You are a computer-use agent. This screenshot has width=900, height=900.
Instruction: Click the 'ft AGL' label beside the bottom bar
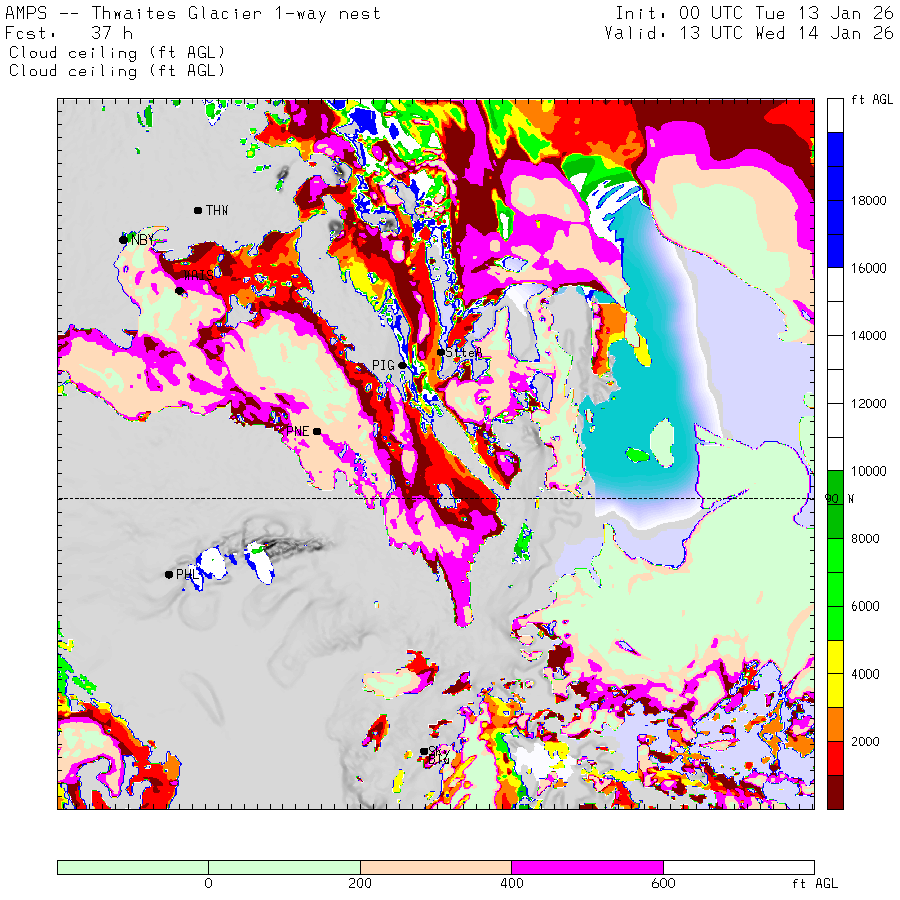tap(814, 883)
